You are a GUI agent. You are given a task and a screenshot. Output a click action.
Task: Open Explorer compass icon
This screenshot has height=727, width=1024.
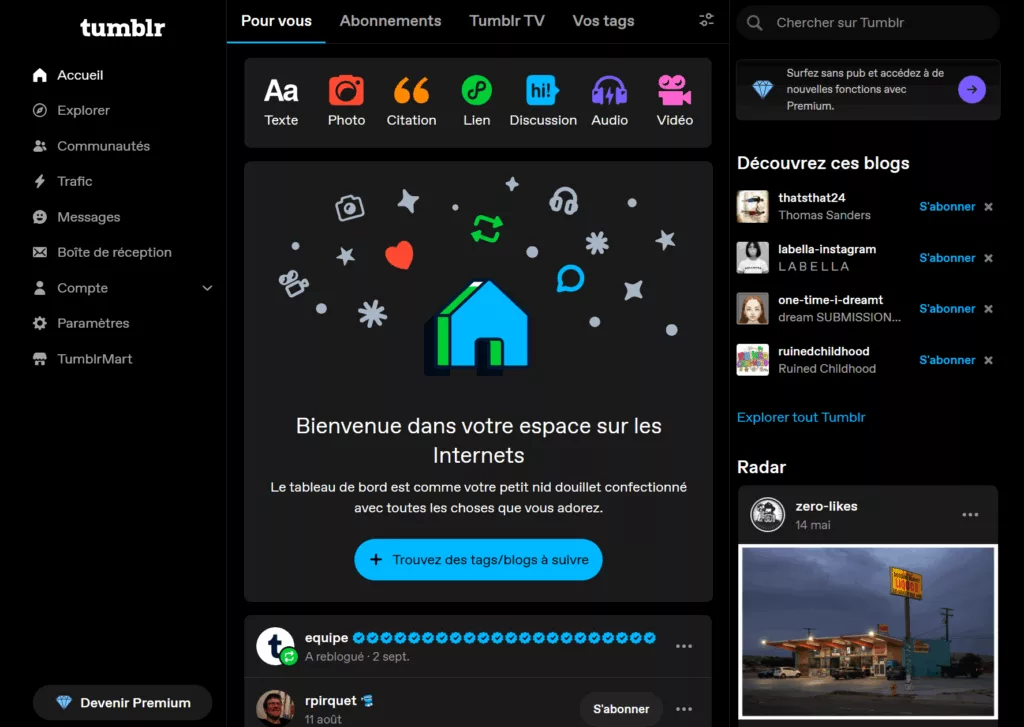(40, 110)
